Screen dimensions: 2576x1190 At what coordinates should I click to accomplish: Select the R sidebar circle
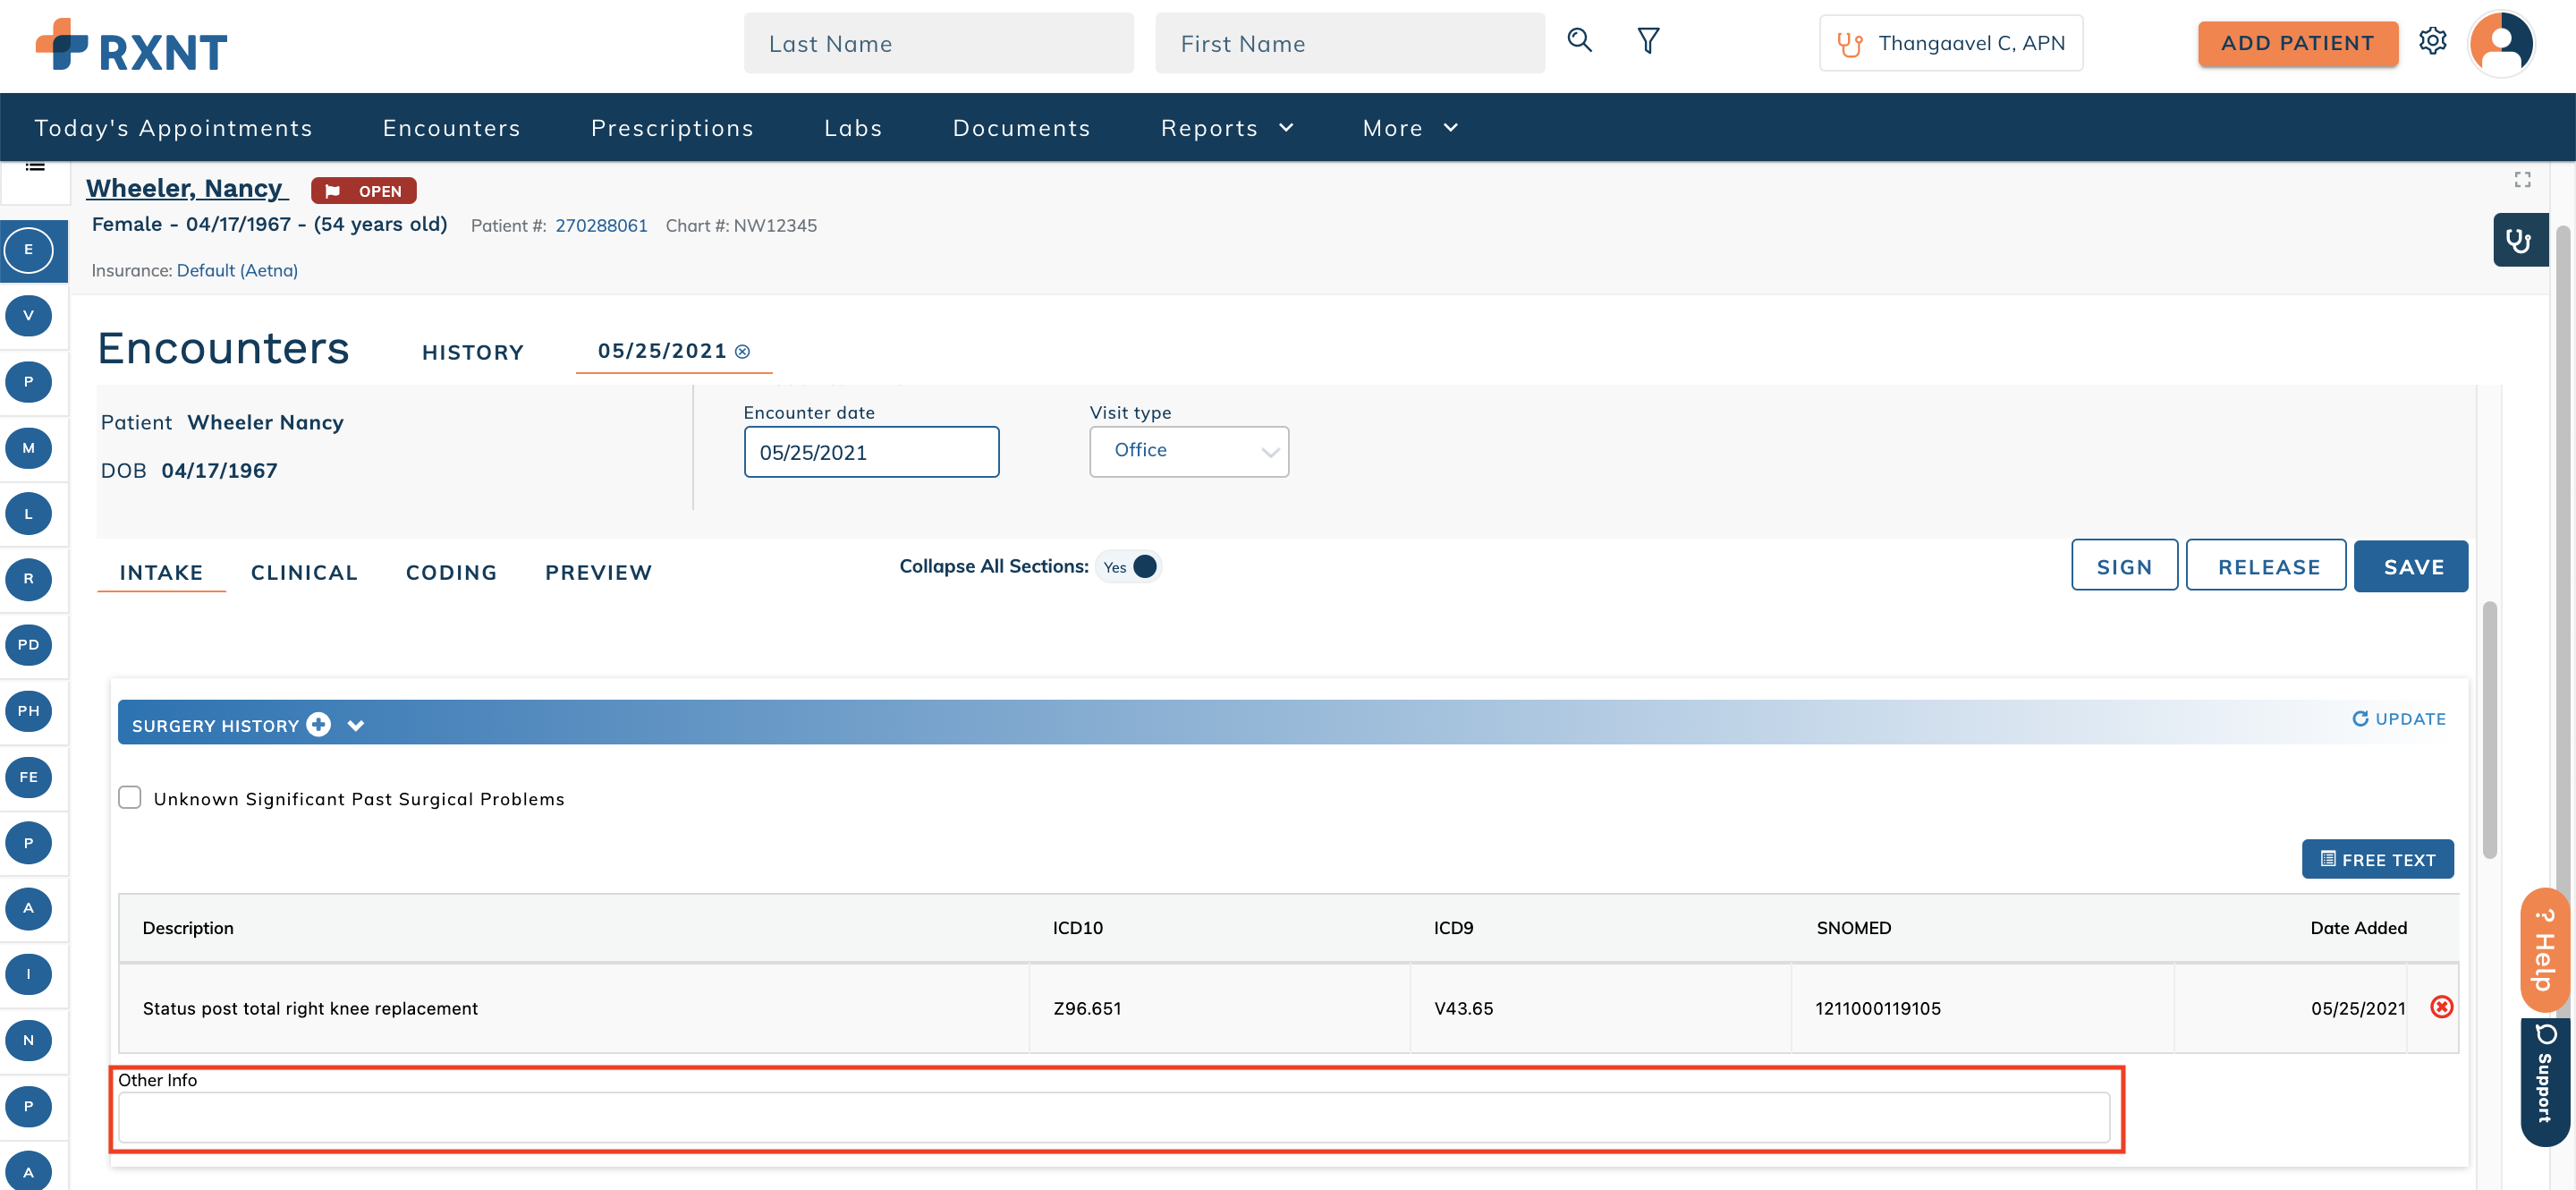click(x=28, y=579)
